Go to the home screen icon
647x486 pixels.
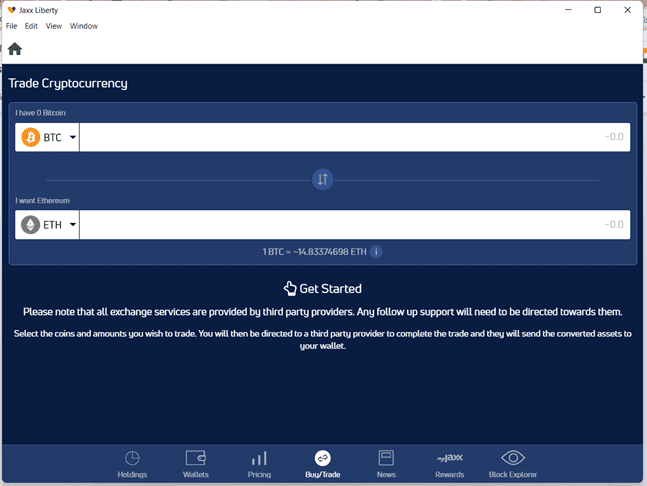[15, 49]
